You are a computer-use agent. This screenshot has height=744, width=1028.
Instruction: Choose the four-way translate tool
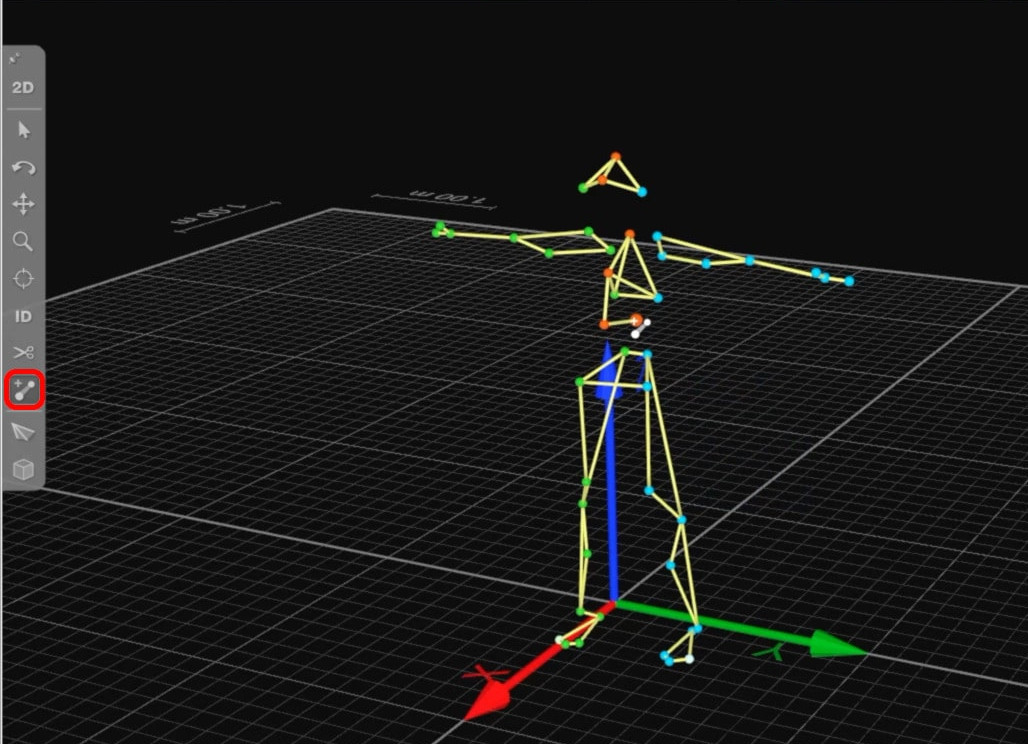(23, 205)
